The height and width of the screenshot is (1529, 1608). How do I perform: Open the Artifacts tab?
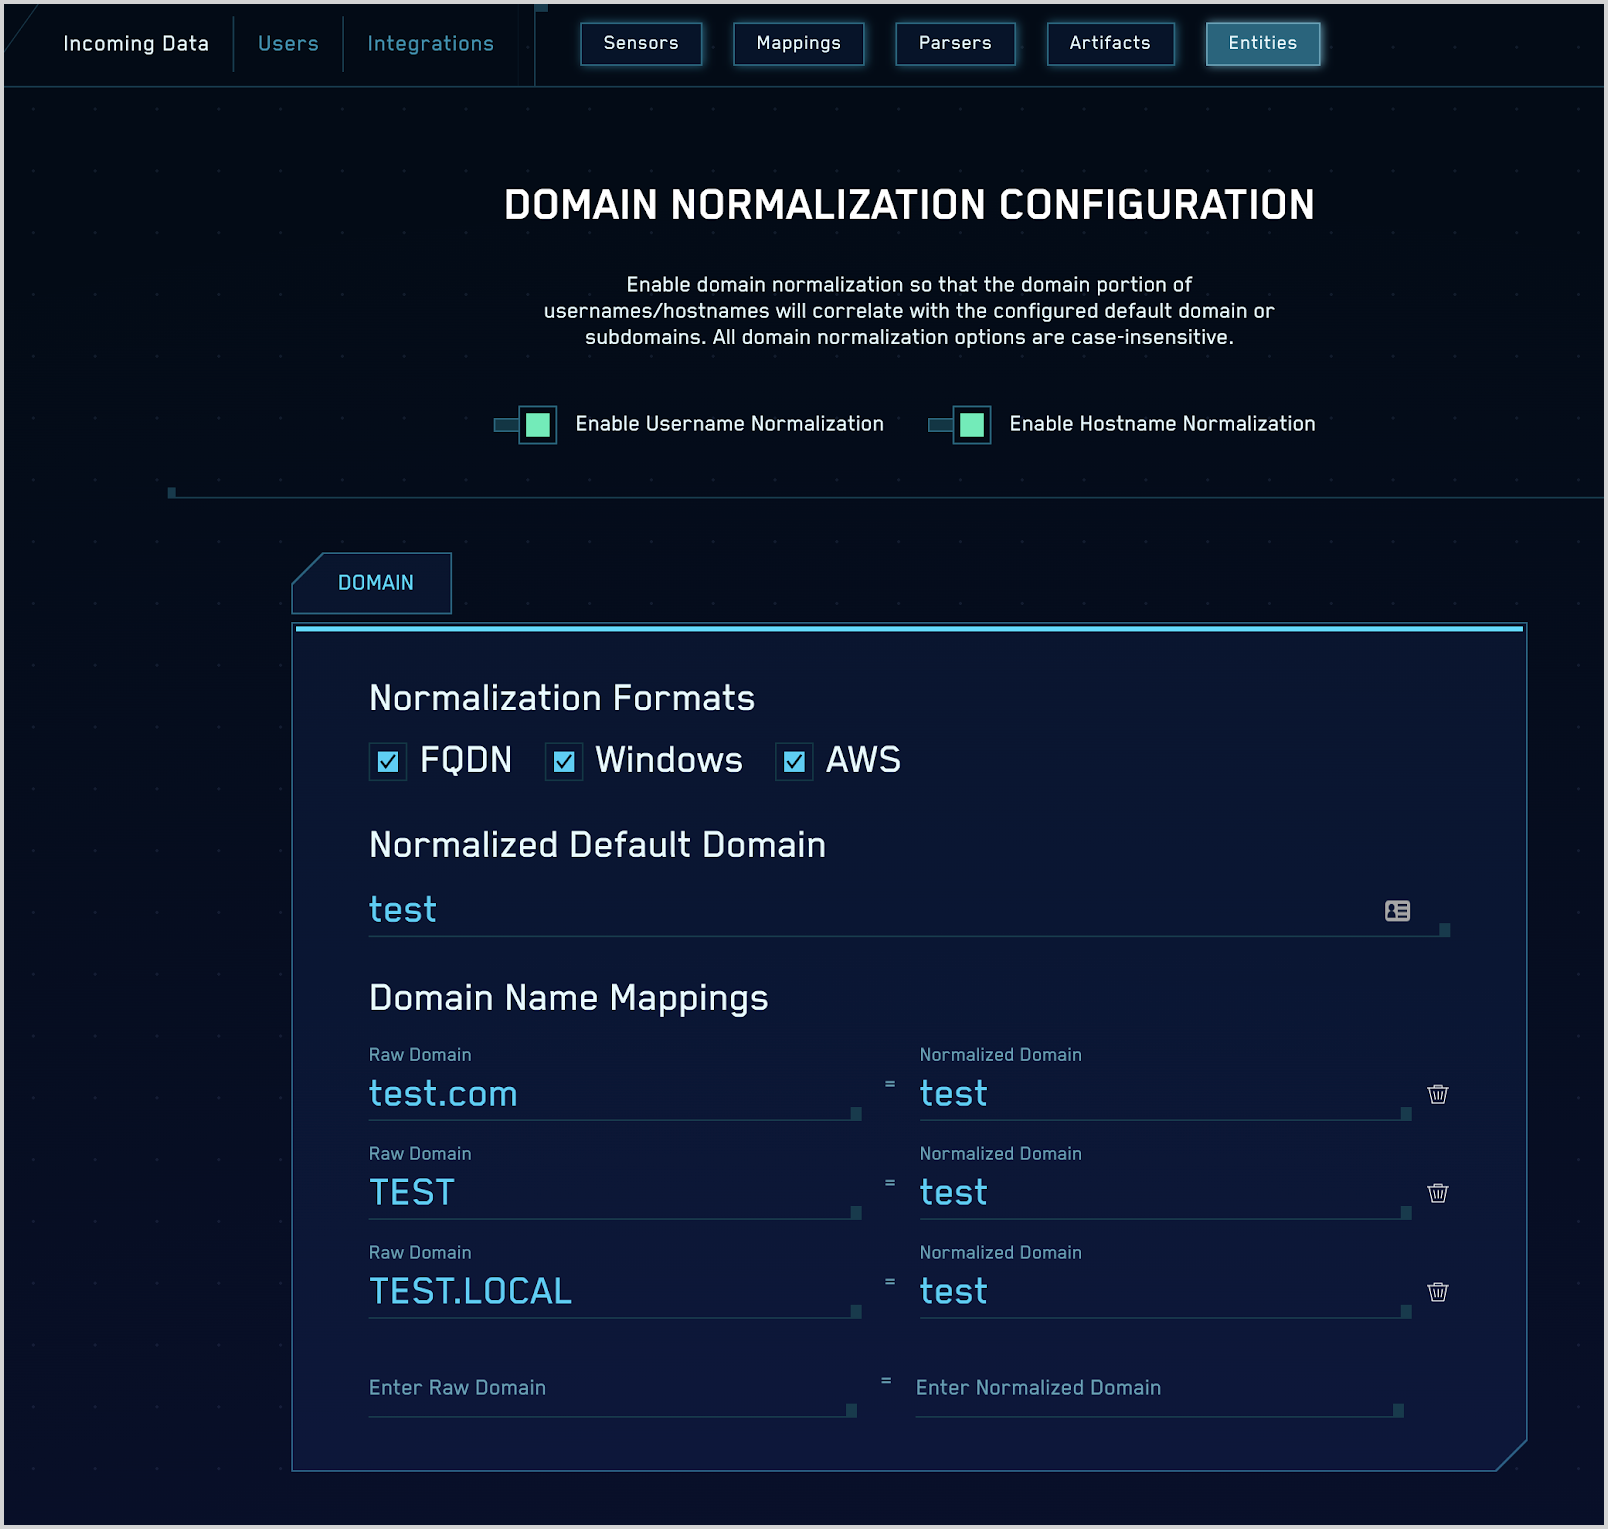(1110, 43)
